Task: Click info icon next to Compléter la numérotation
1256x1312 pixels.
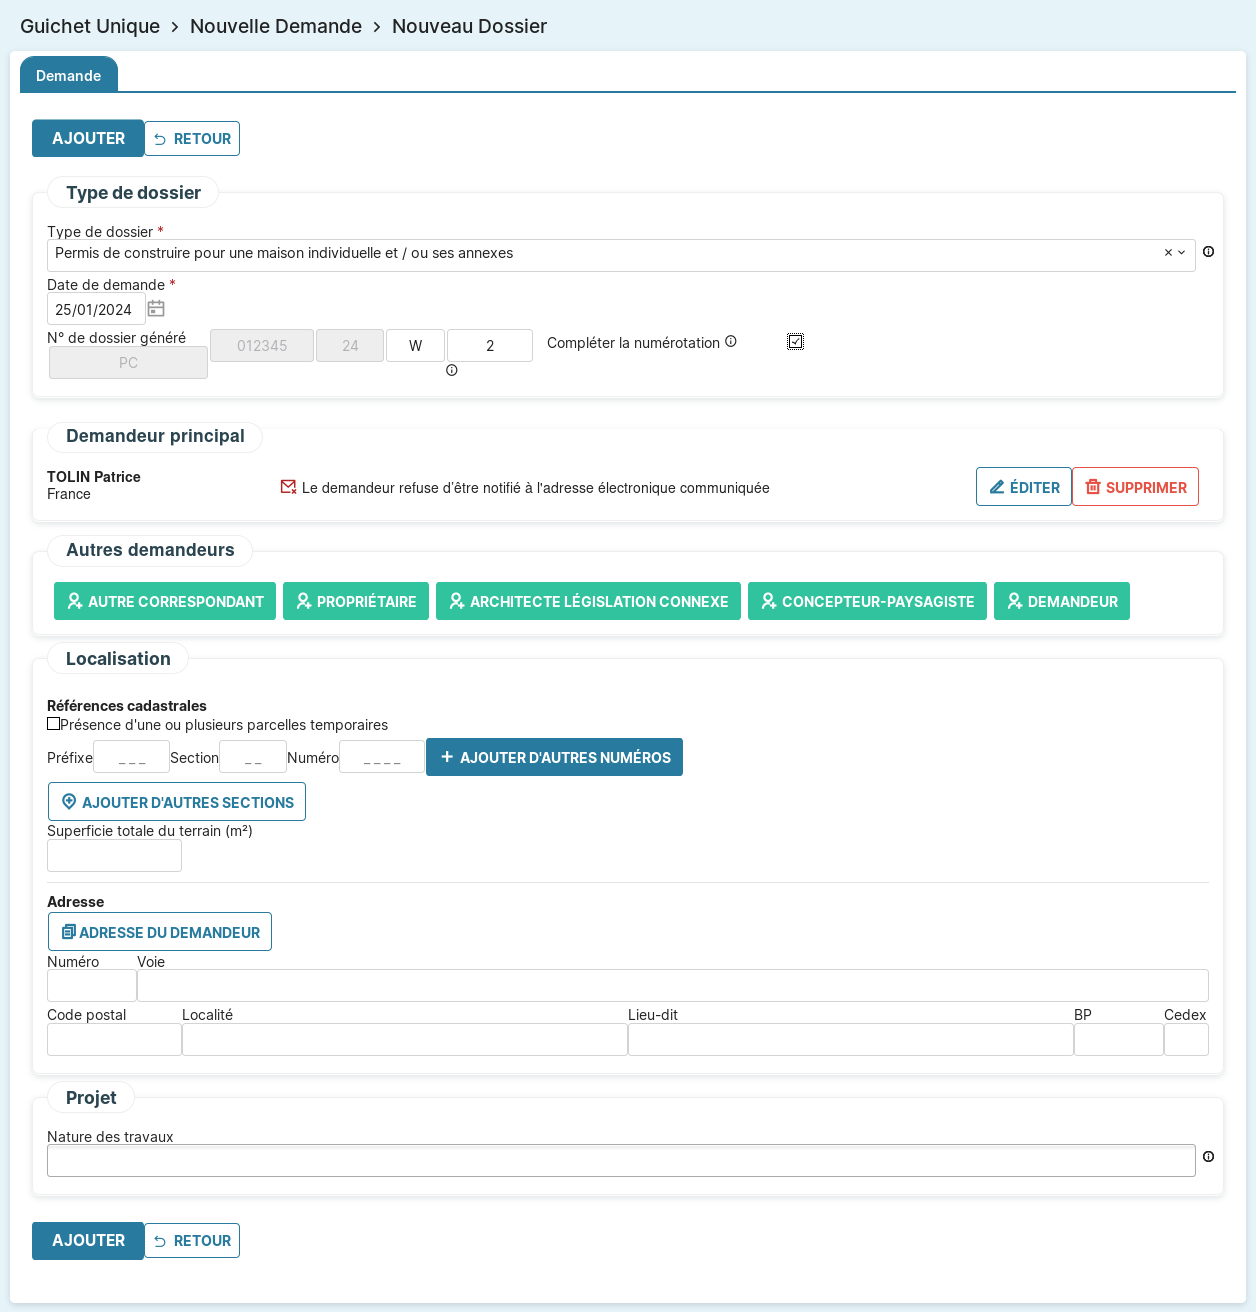Action: [731, 342]
